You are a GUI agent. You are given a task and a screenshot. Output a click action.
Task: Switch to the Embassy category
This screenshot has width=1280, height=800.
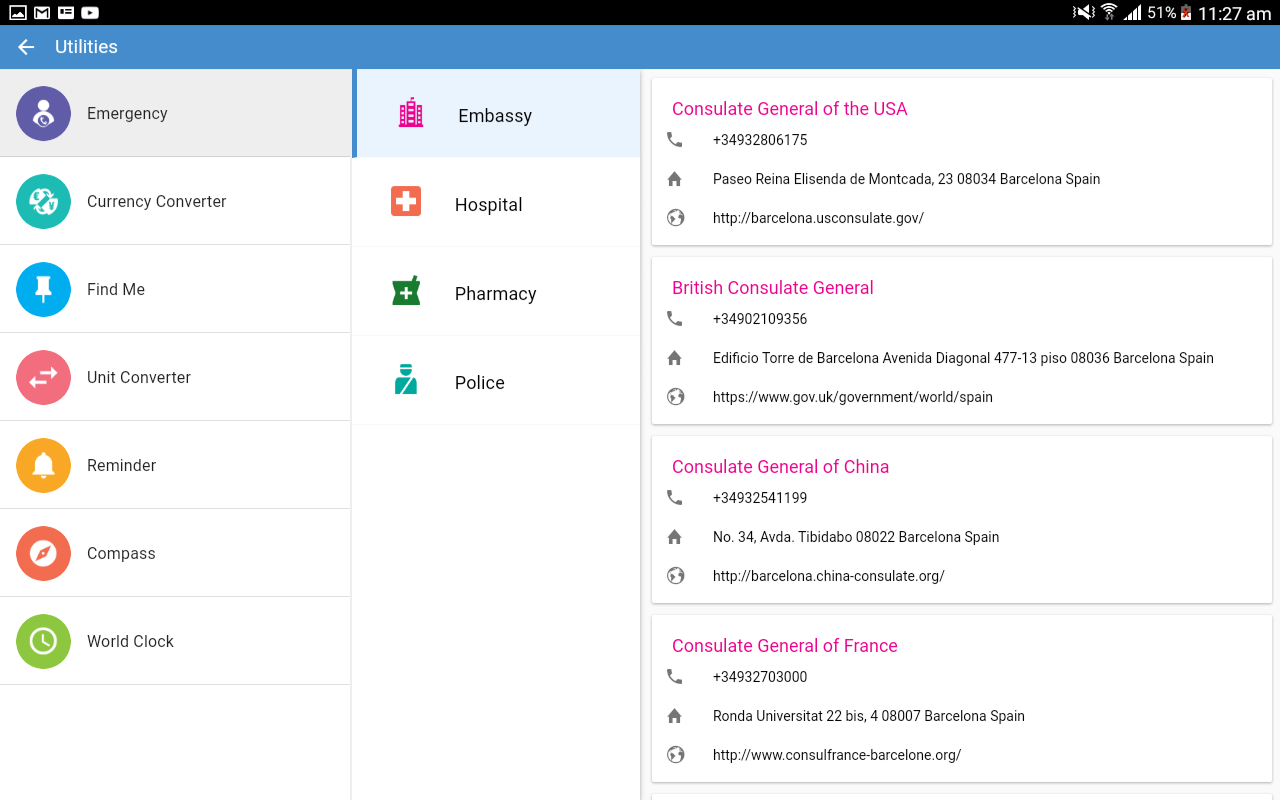(x=496, y=114)
